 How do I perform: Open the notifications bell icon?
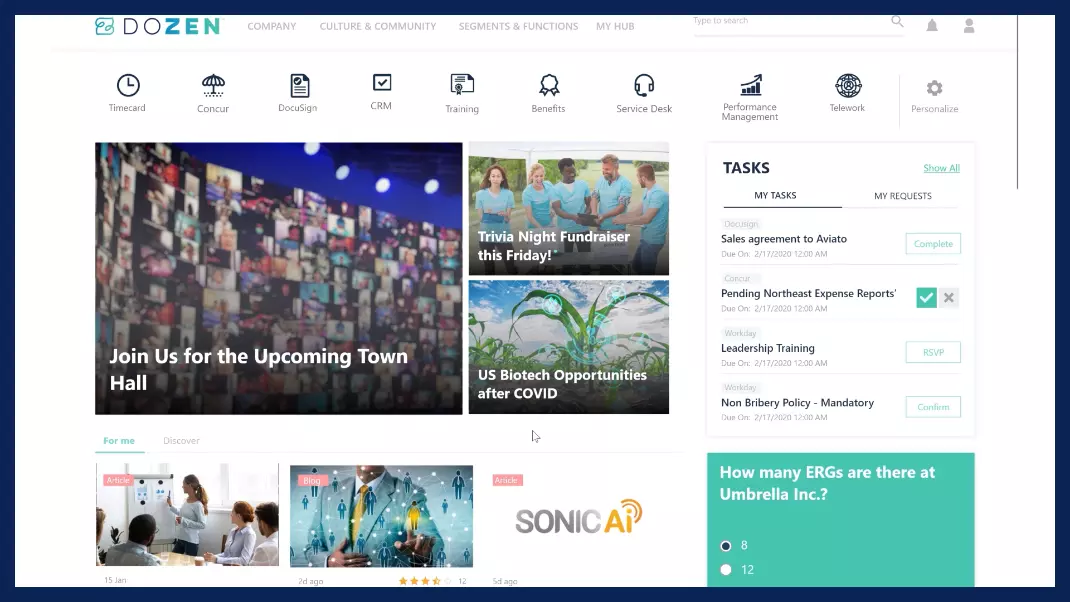932,26
